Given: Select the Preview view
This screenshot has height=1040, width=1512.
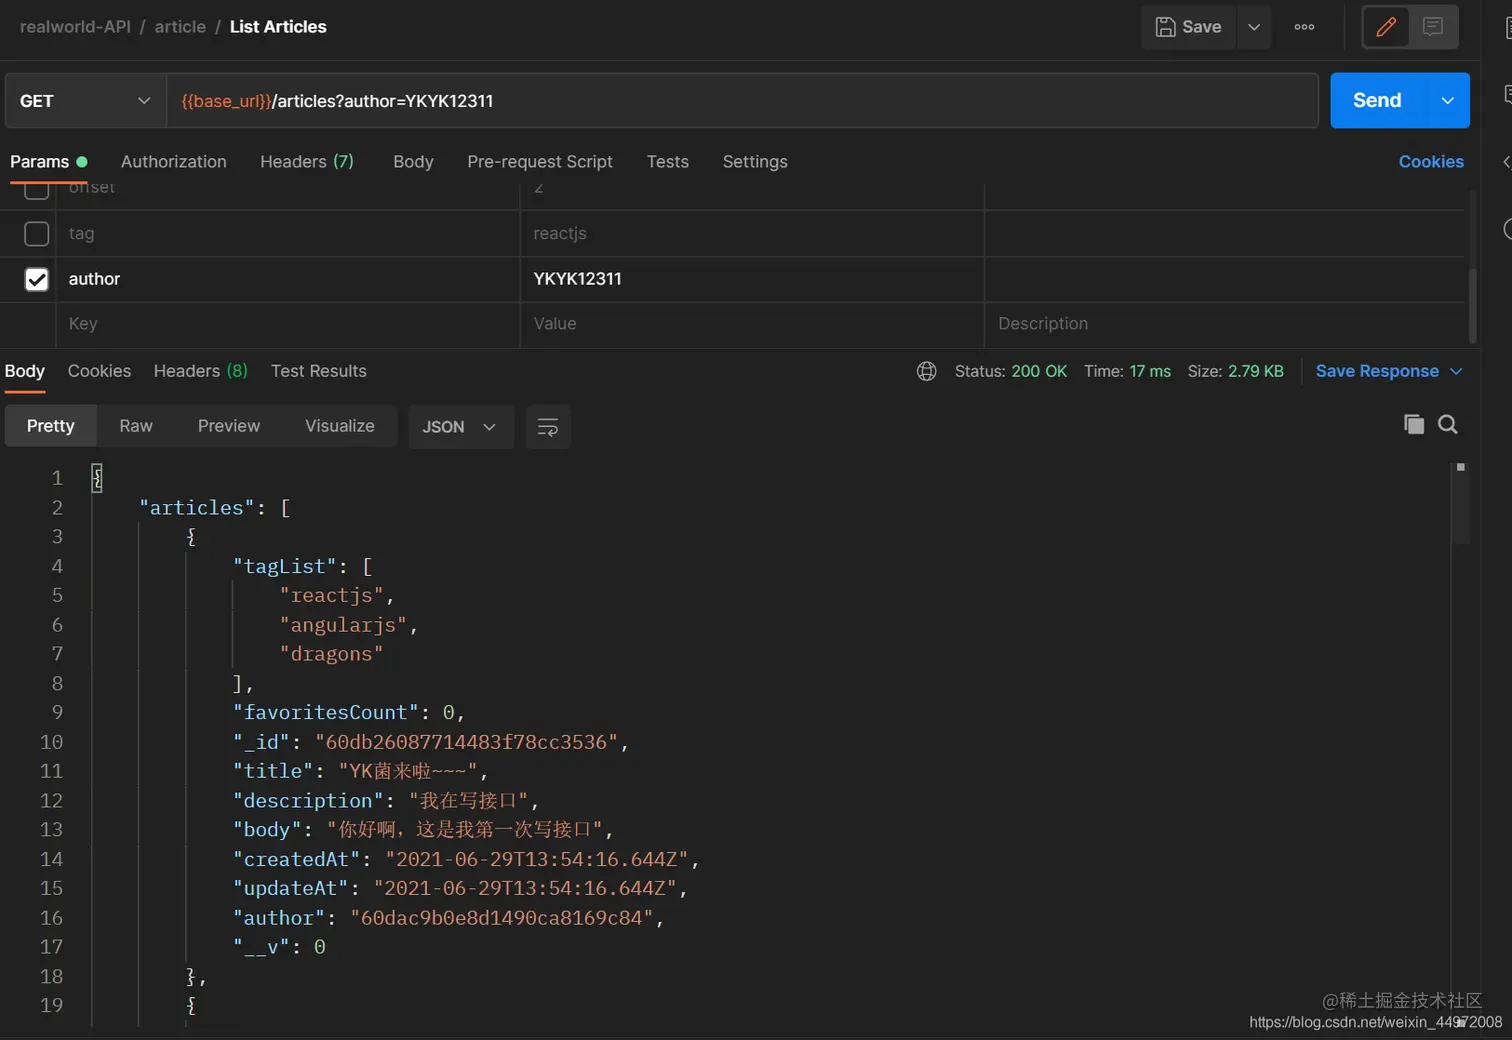Looking at the screenshot, I should pyautogui.click(x=229, y=426).
